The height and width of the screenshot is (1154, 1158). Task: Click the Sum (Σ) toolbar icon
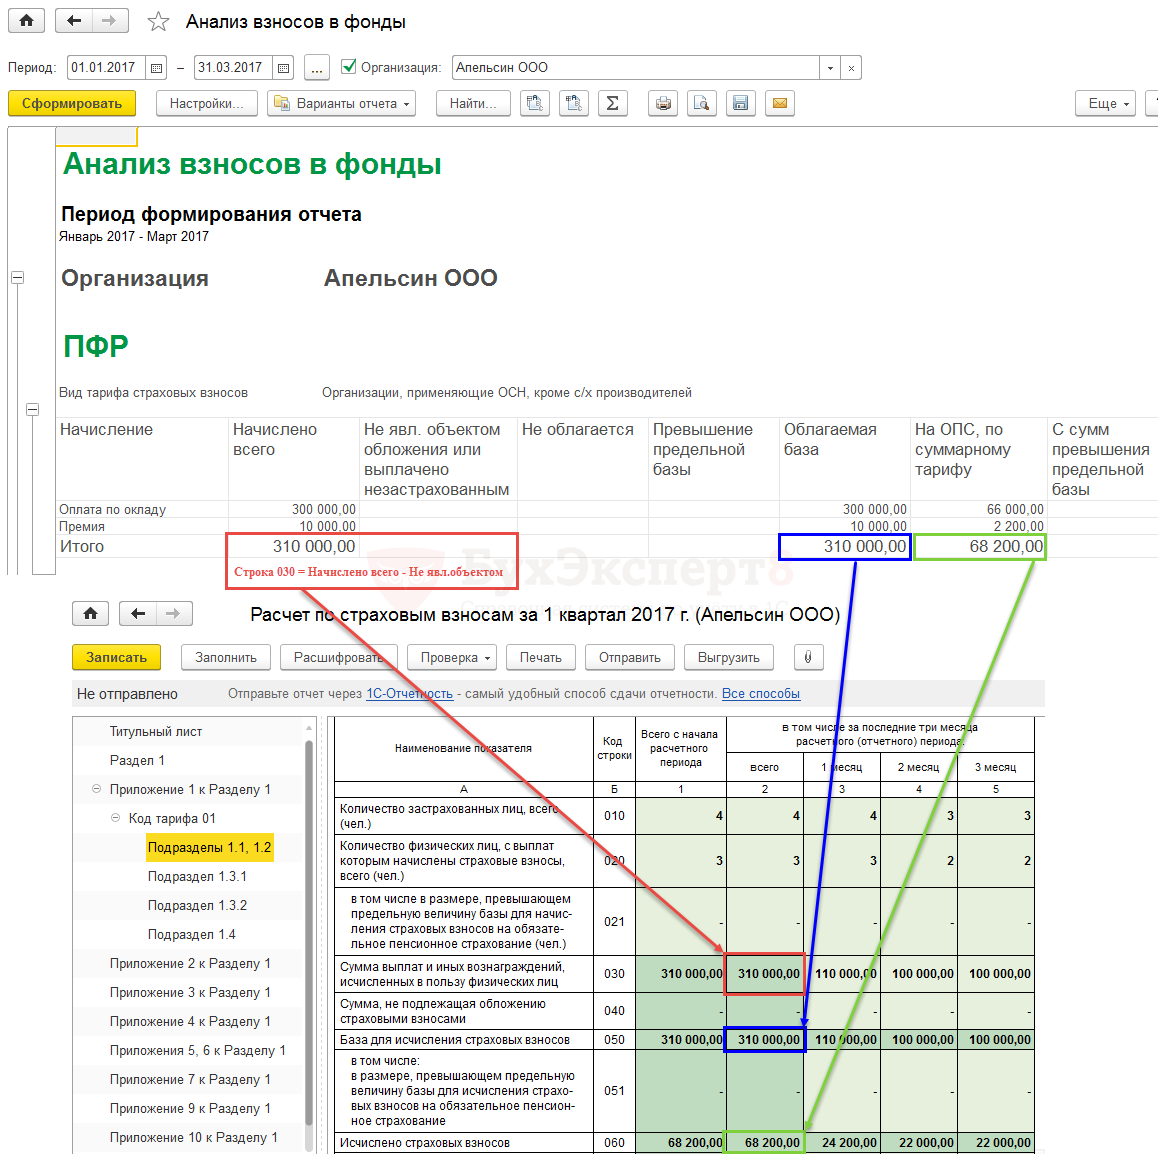(612, 103)
